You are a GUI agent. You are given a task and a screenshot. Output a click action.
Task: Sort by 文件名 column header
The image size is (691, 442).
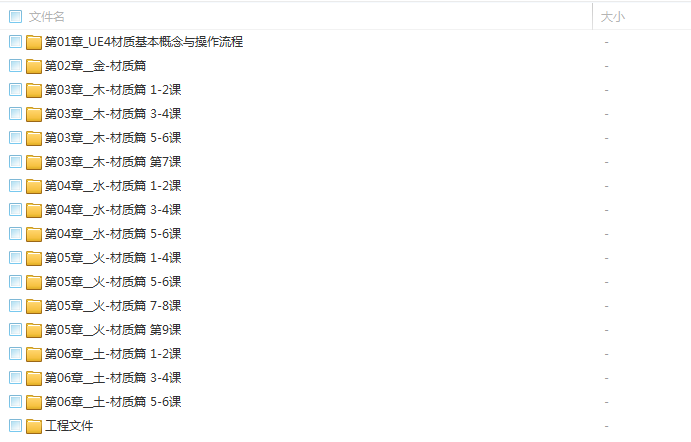click(x=47, y=17)
